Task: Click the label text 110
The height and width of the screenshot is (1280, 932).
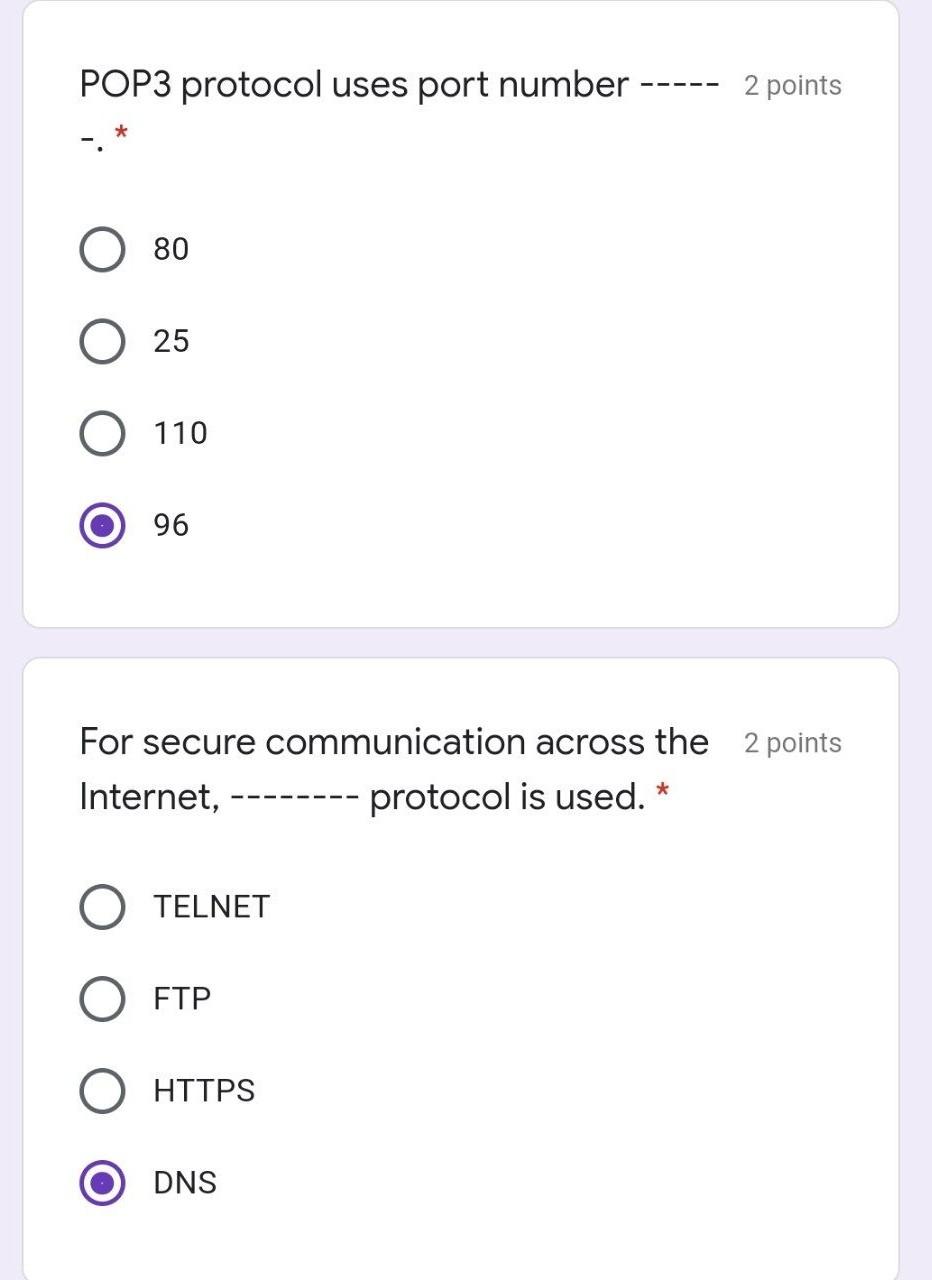Action: 180,432
